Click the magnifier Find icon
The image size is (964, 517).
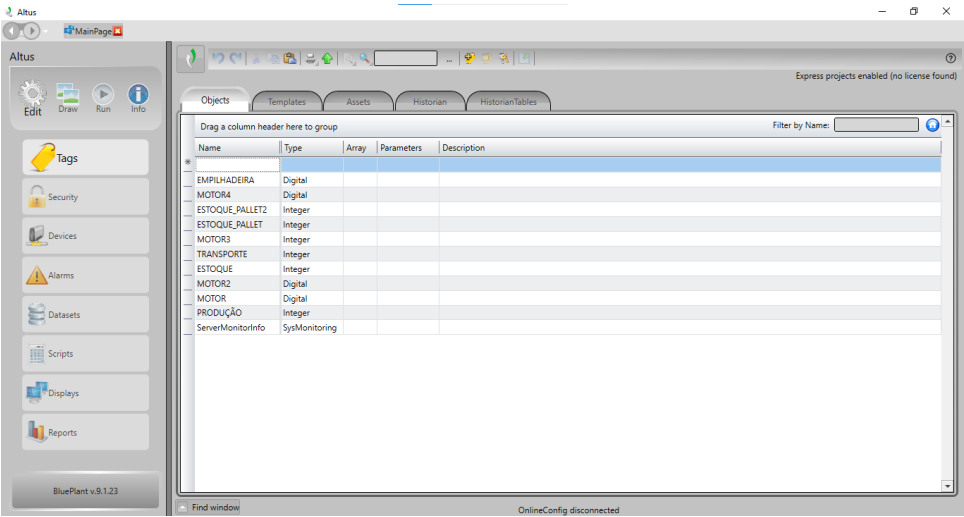tap(365, 59)
